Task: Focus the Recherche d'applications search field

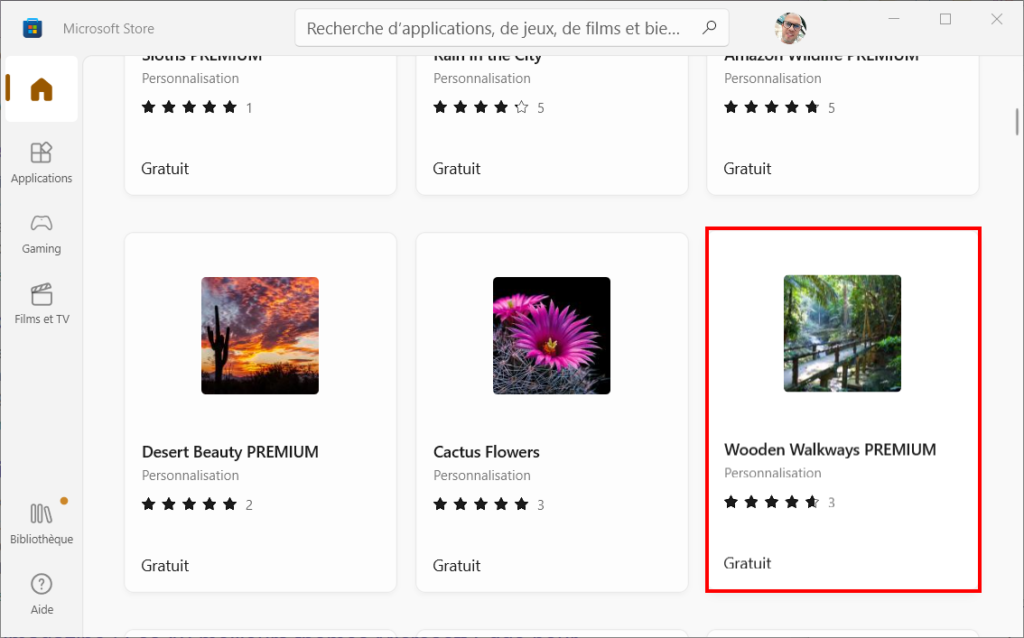Action: click(x=511, y=28)
